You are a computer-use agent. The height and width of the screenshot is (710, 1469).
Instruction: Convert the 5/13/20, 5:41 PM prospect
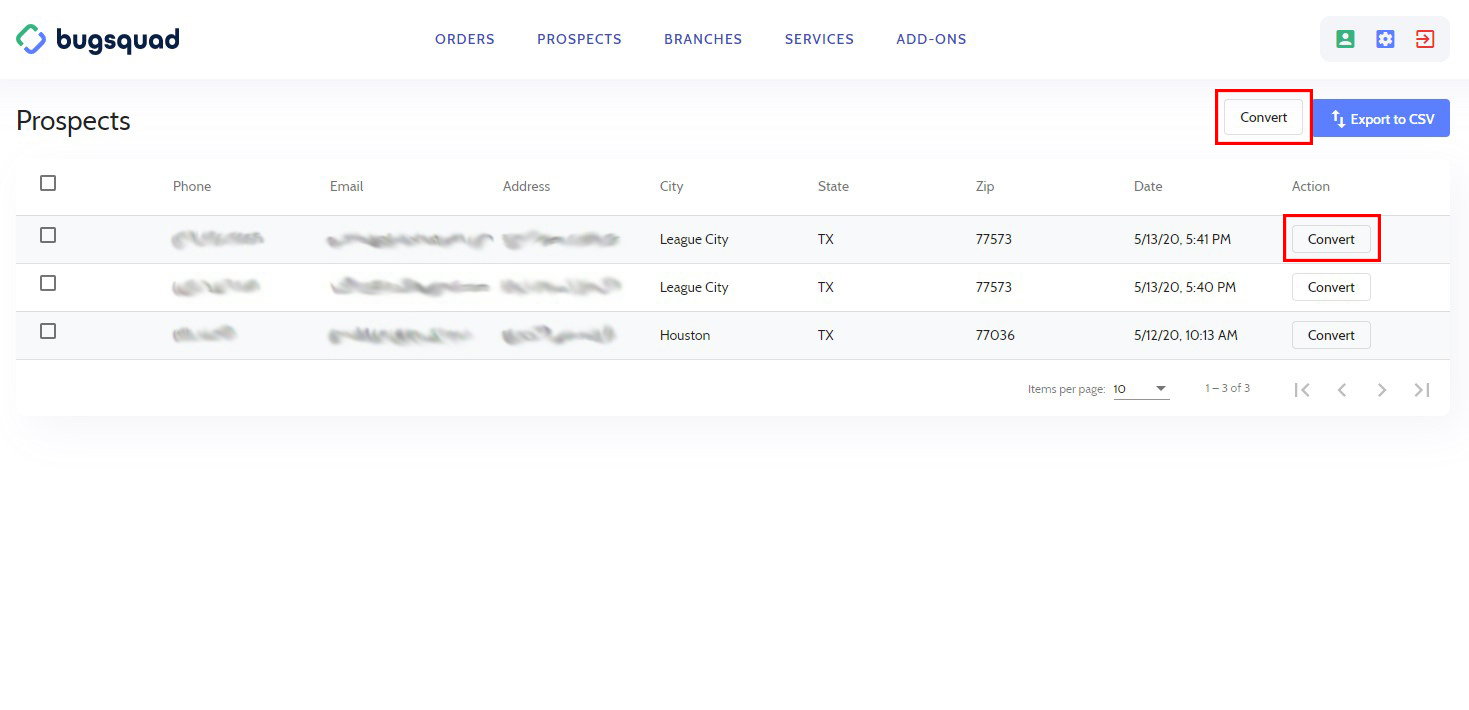[1331, 239]
